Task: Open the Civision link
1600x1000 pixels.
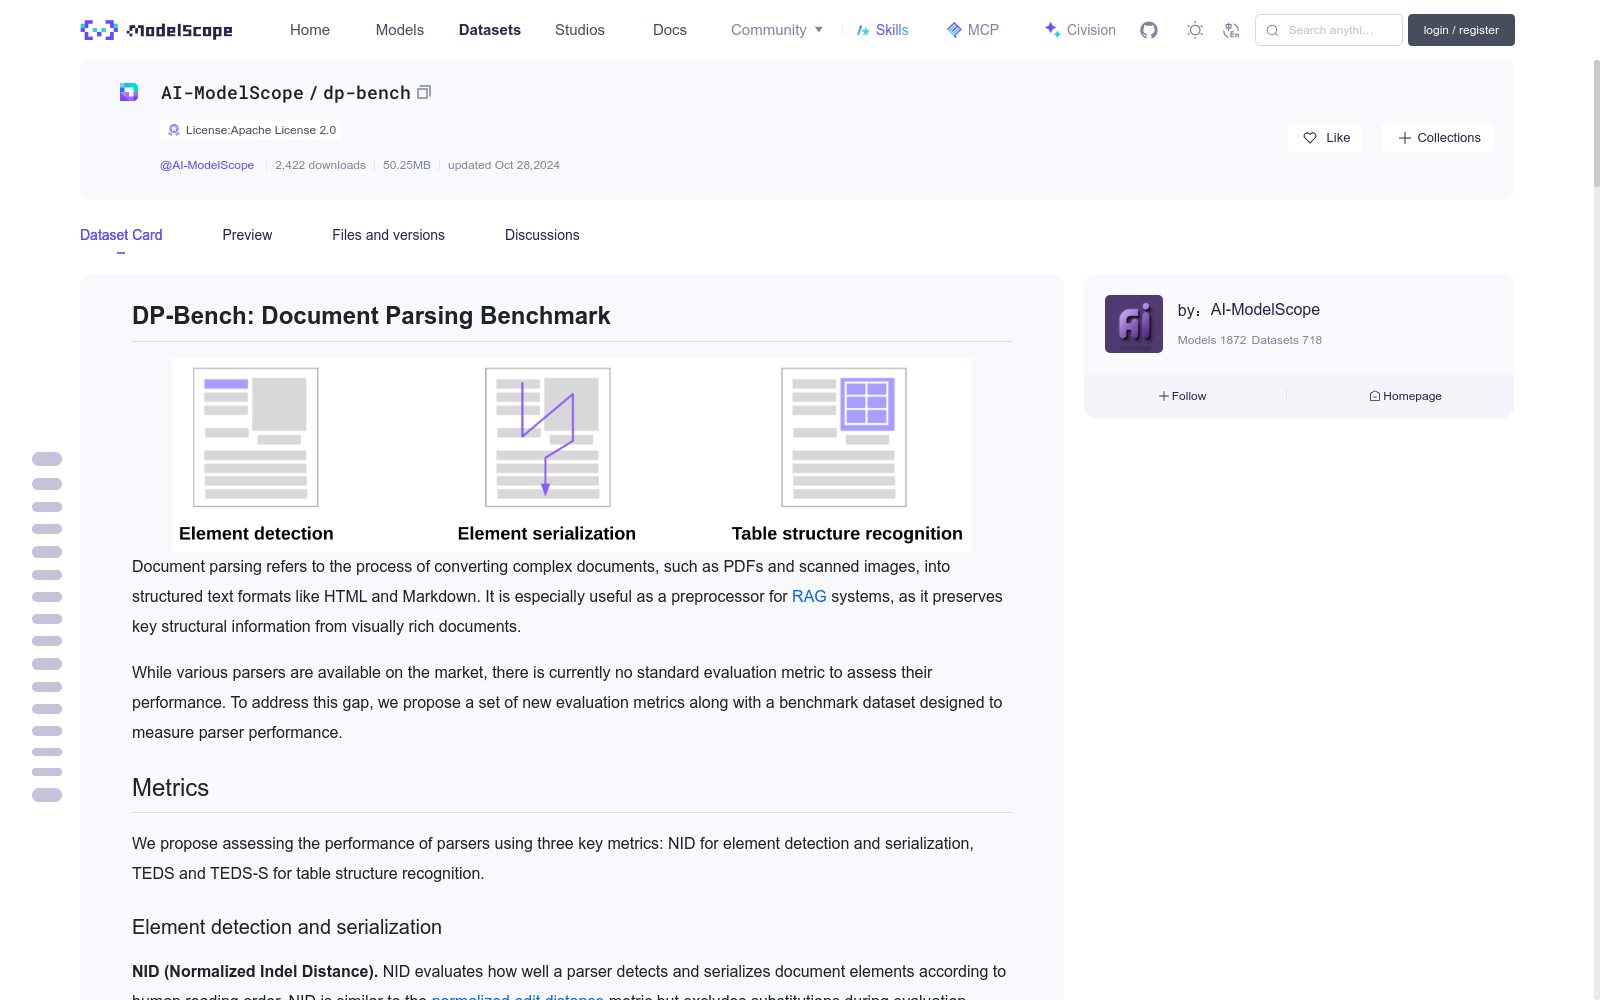Action: point(1080,30)
